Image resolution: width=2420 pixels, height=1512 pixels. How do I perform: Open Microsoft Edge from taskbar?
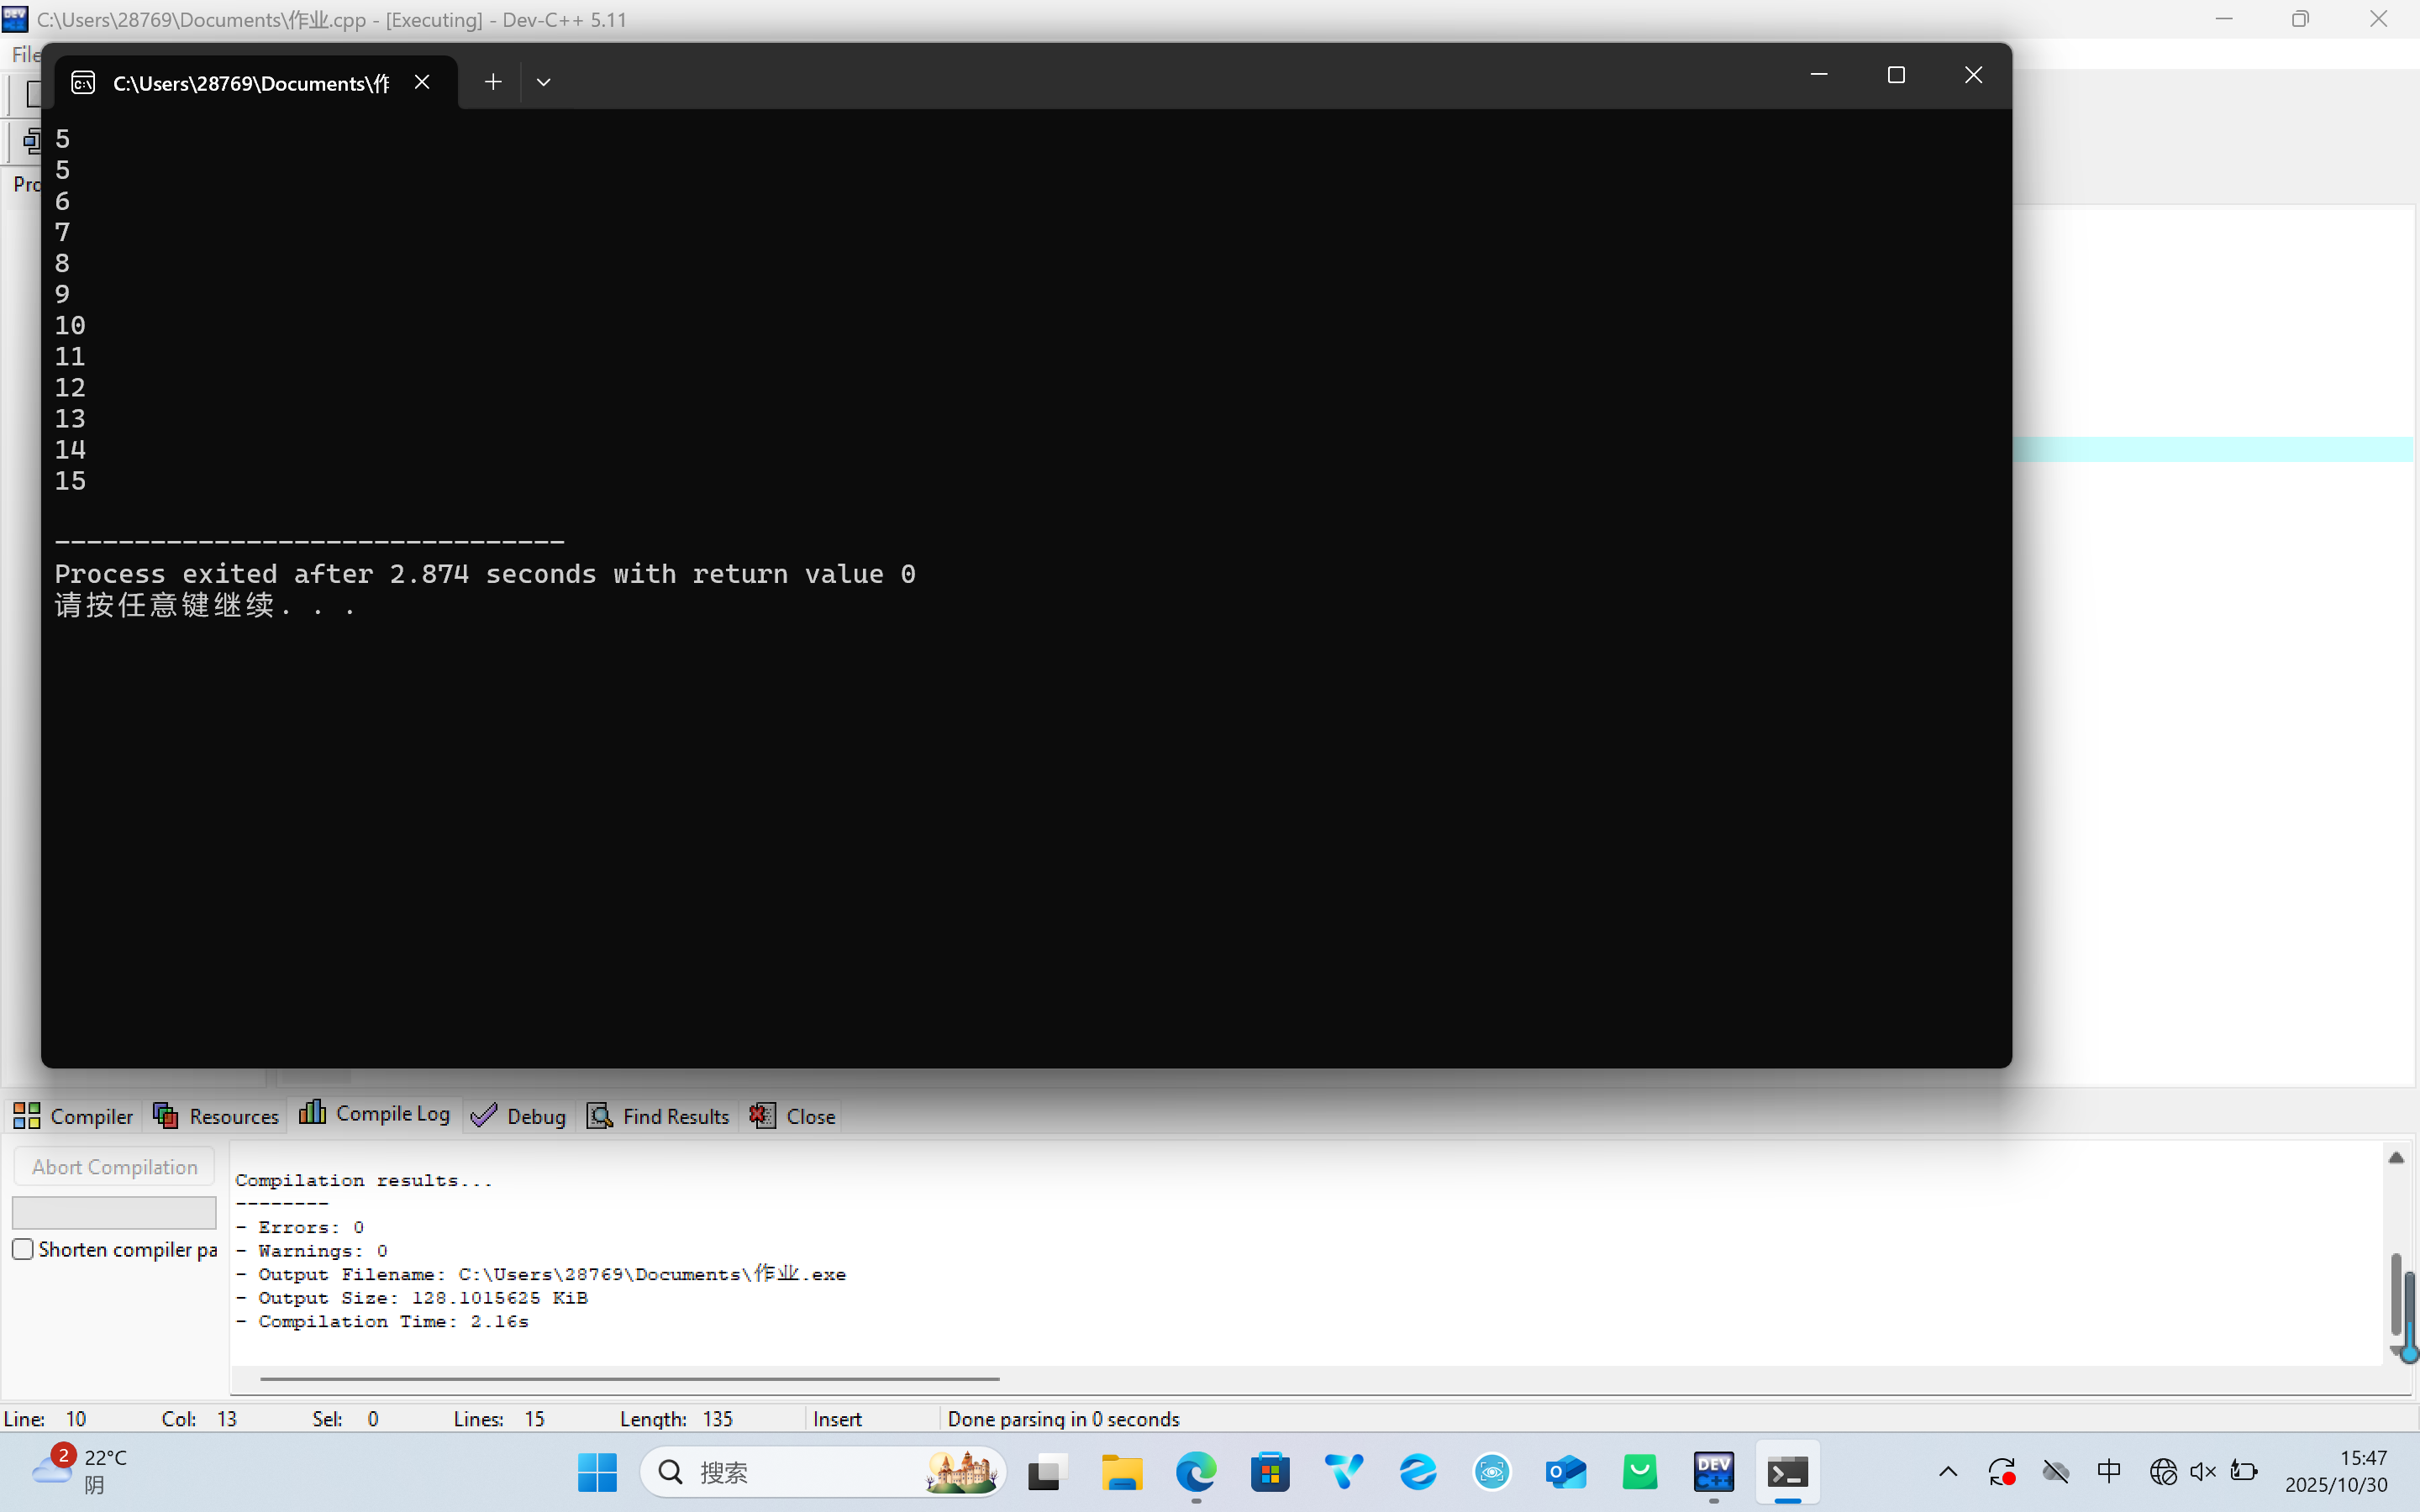(x=1196, y=1472)
